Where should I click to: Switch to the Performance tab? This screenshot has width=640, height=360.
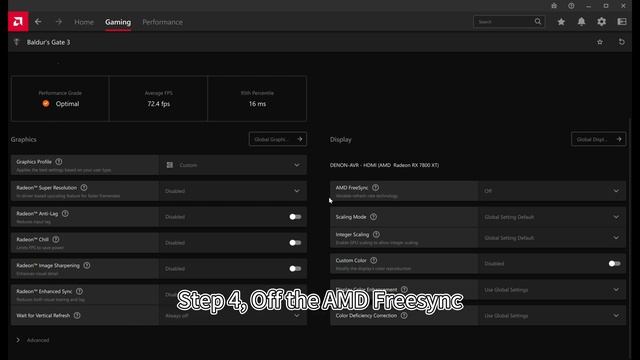pyautogui.click(x=162, y=22)
